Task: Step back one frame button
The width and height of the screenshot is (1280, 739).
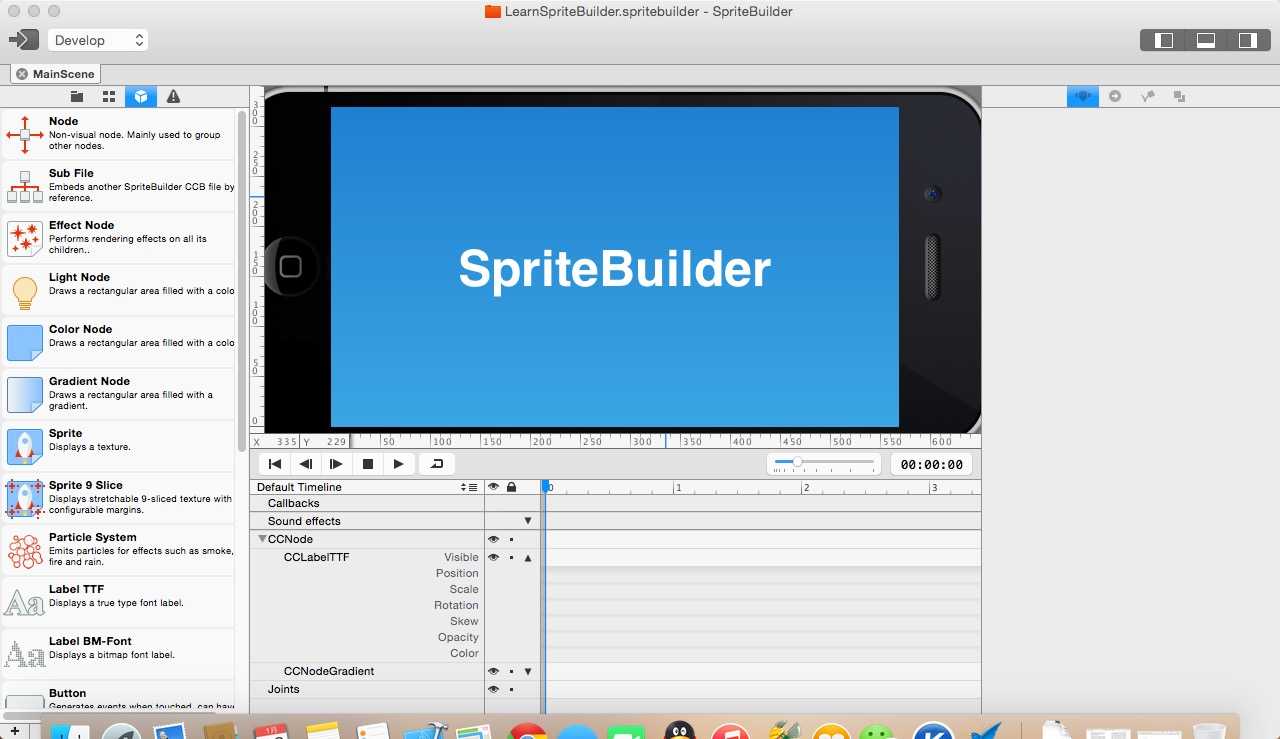Action: 305,464
